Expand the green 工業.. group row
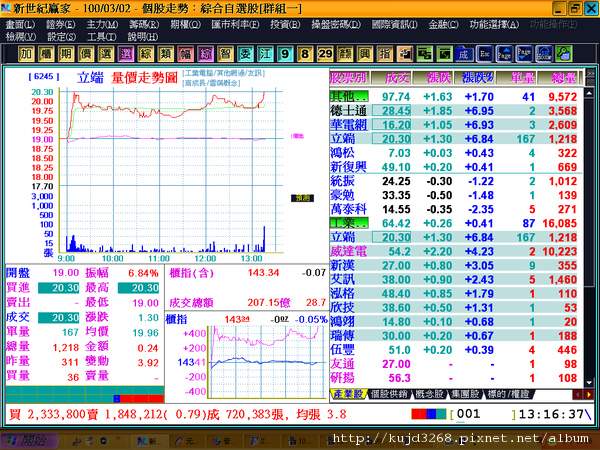The height and width of the screenshot is (450, 600). click(349, 223)
